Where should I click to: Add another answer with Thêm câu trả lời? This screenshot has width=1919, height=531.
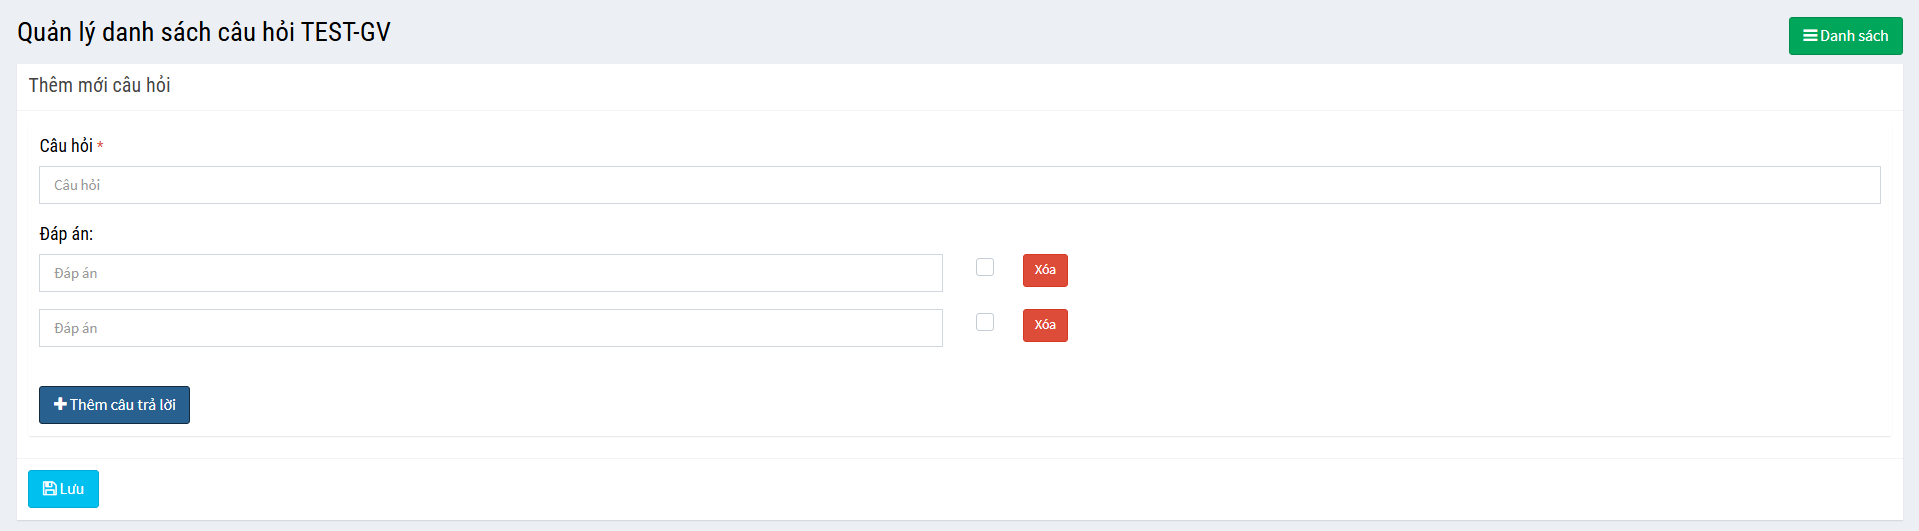coord(114,405)
